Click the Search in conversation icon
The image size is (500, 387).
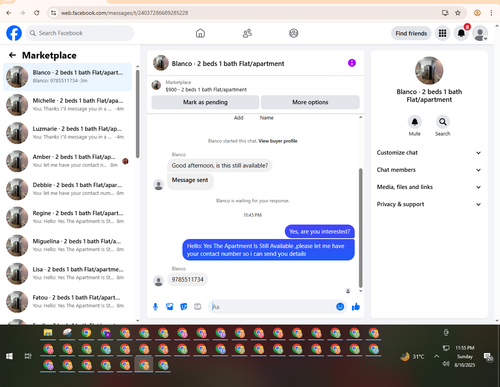(x=443, y=122)
